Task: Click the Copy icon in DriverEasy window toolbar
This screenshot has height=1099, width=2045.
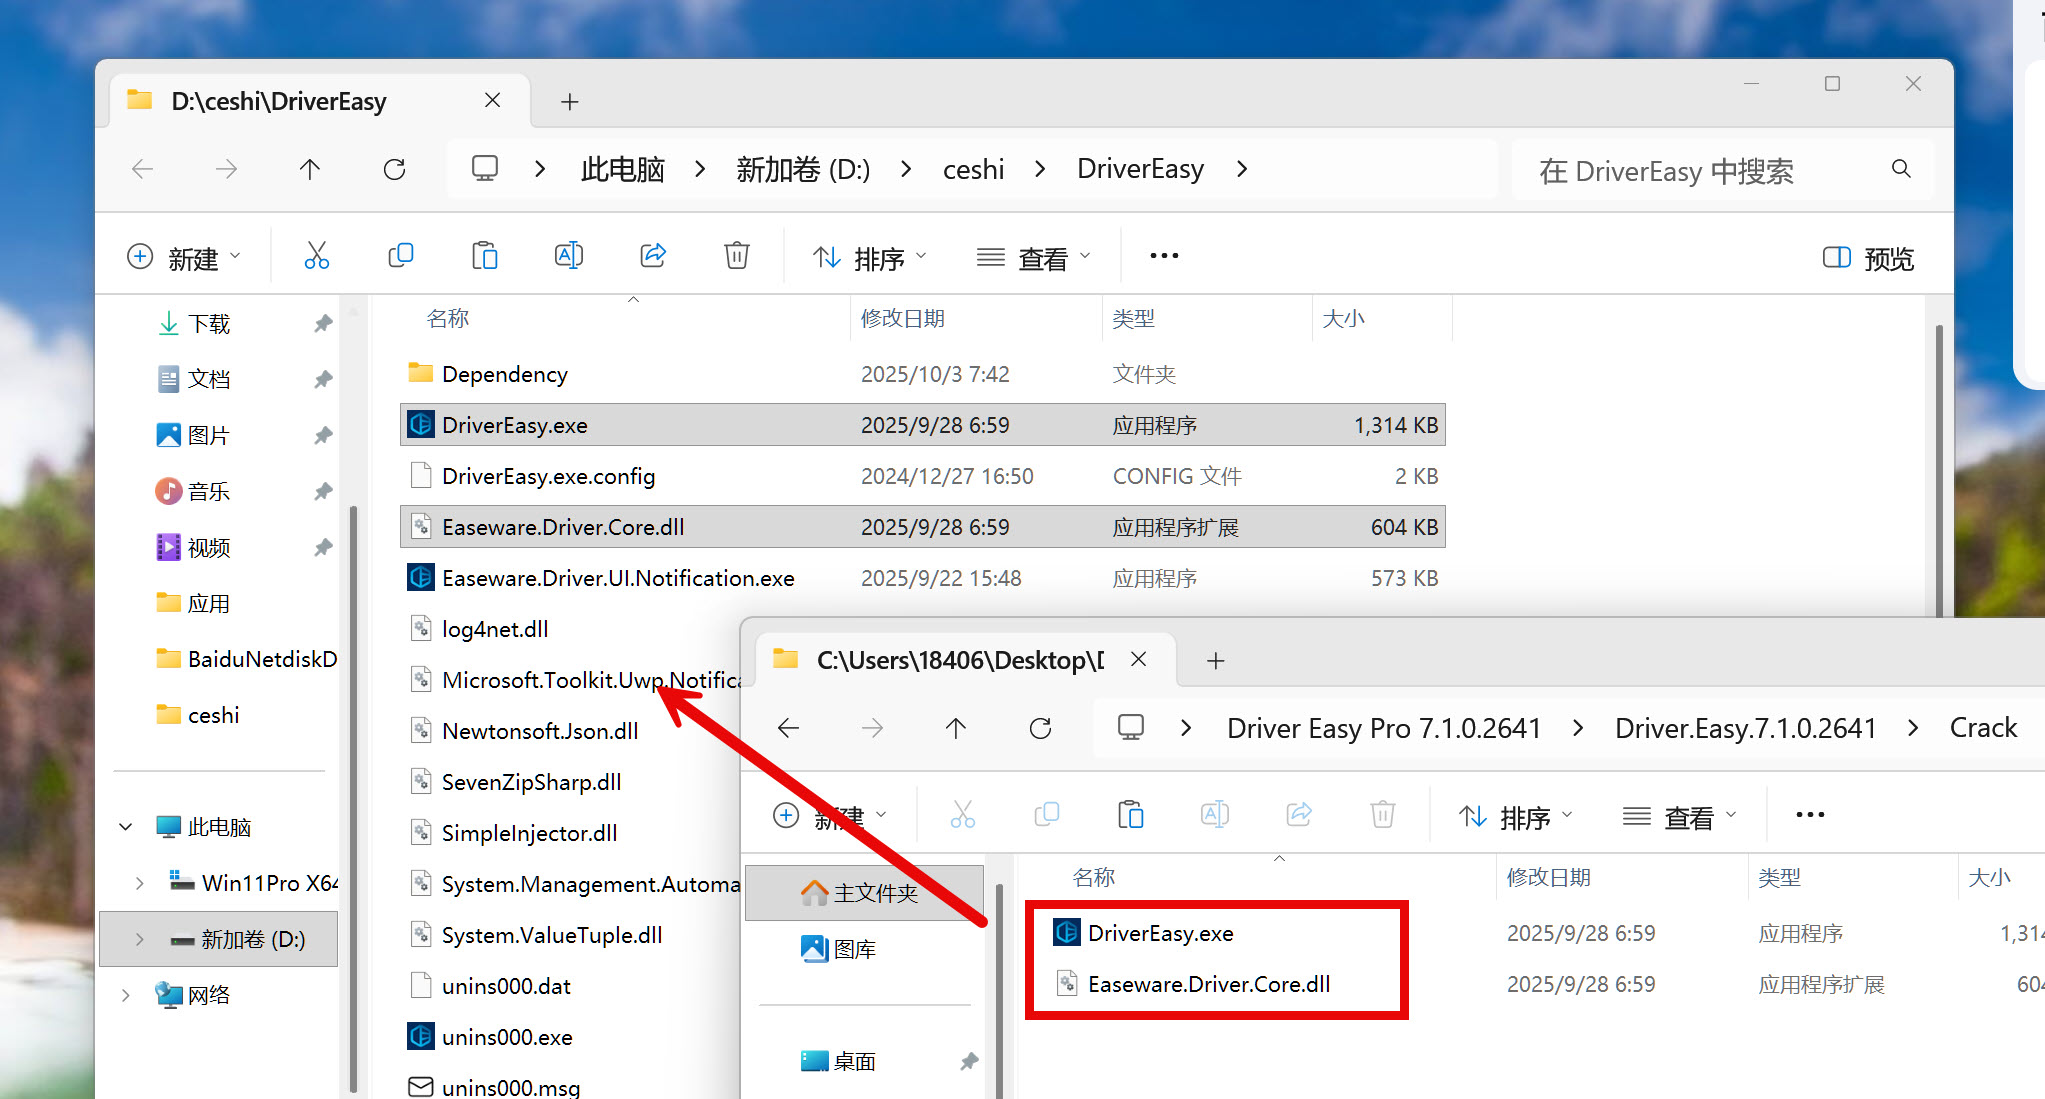Action: click(400, 257)
